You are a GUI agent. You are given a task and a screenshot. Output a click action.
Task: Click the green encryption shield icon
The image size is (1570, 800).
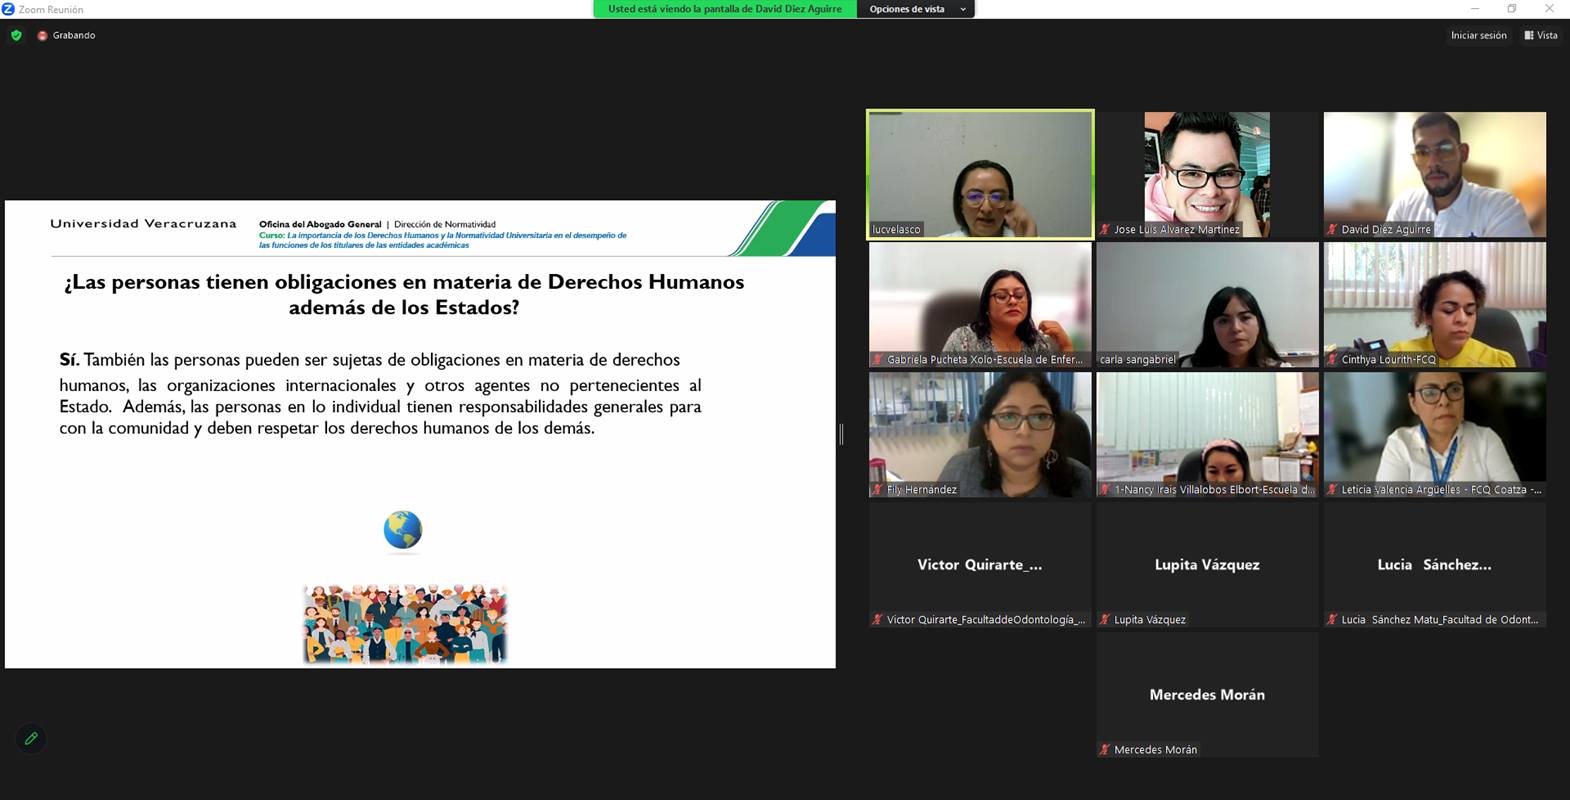coord(16,35)
